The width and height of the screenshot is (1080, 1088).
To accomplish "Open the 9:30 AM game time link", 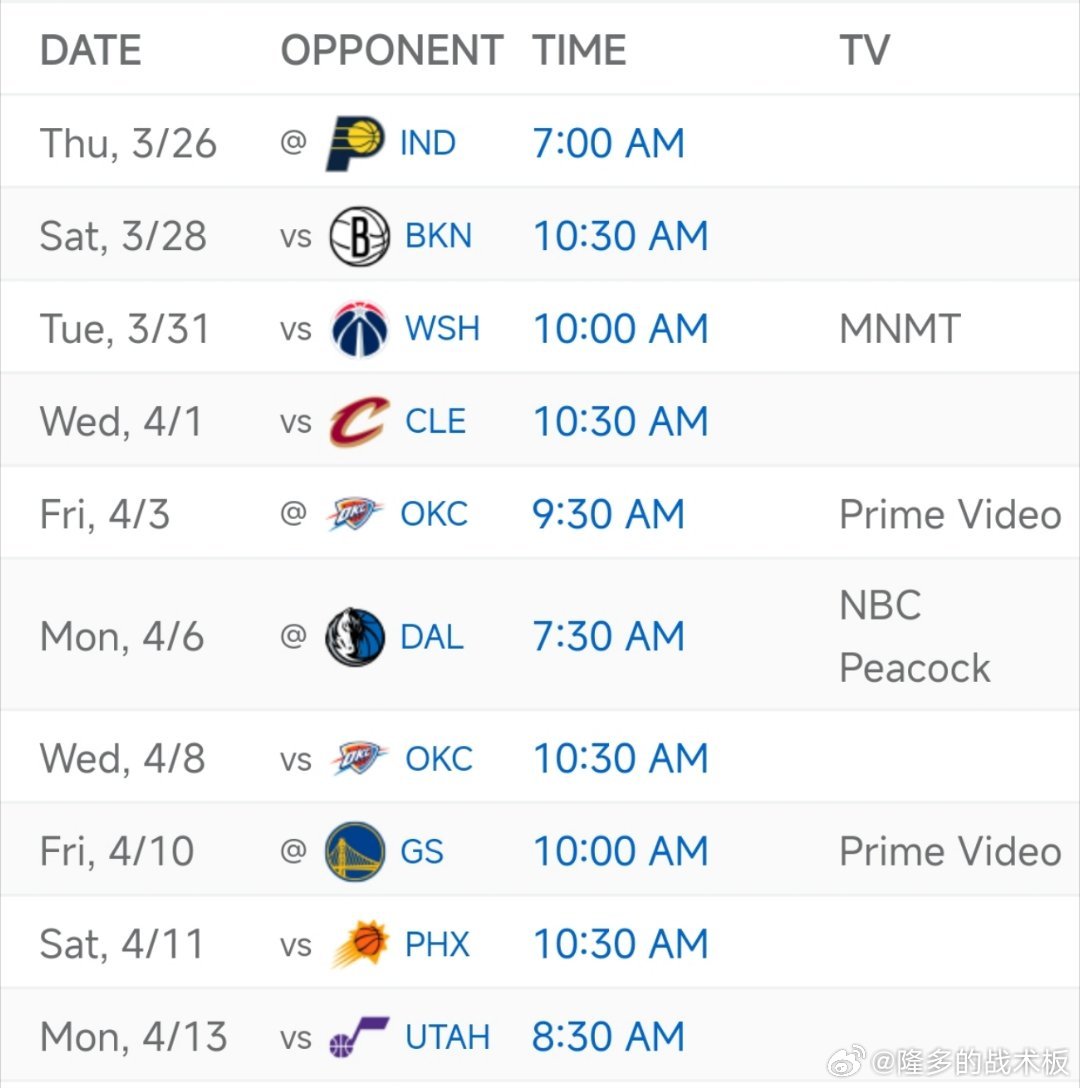I will click(608, 514).
